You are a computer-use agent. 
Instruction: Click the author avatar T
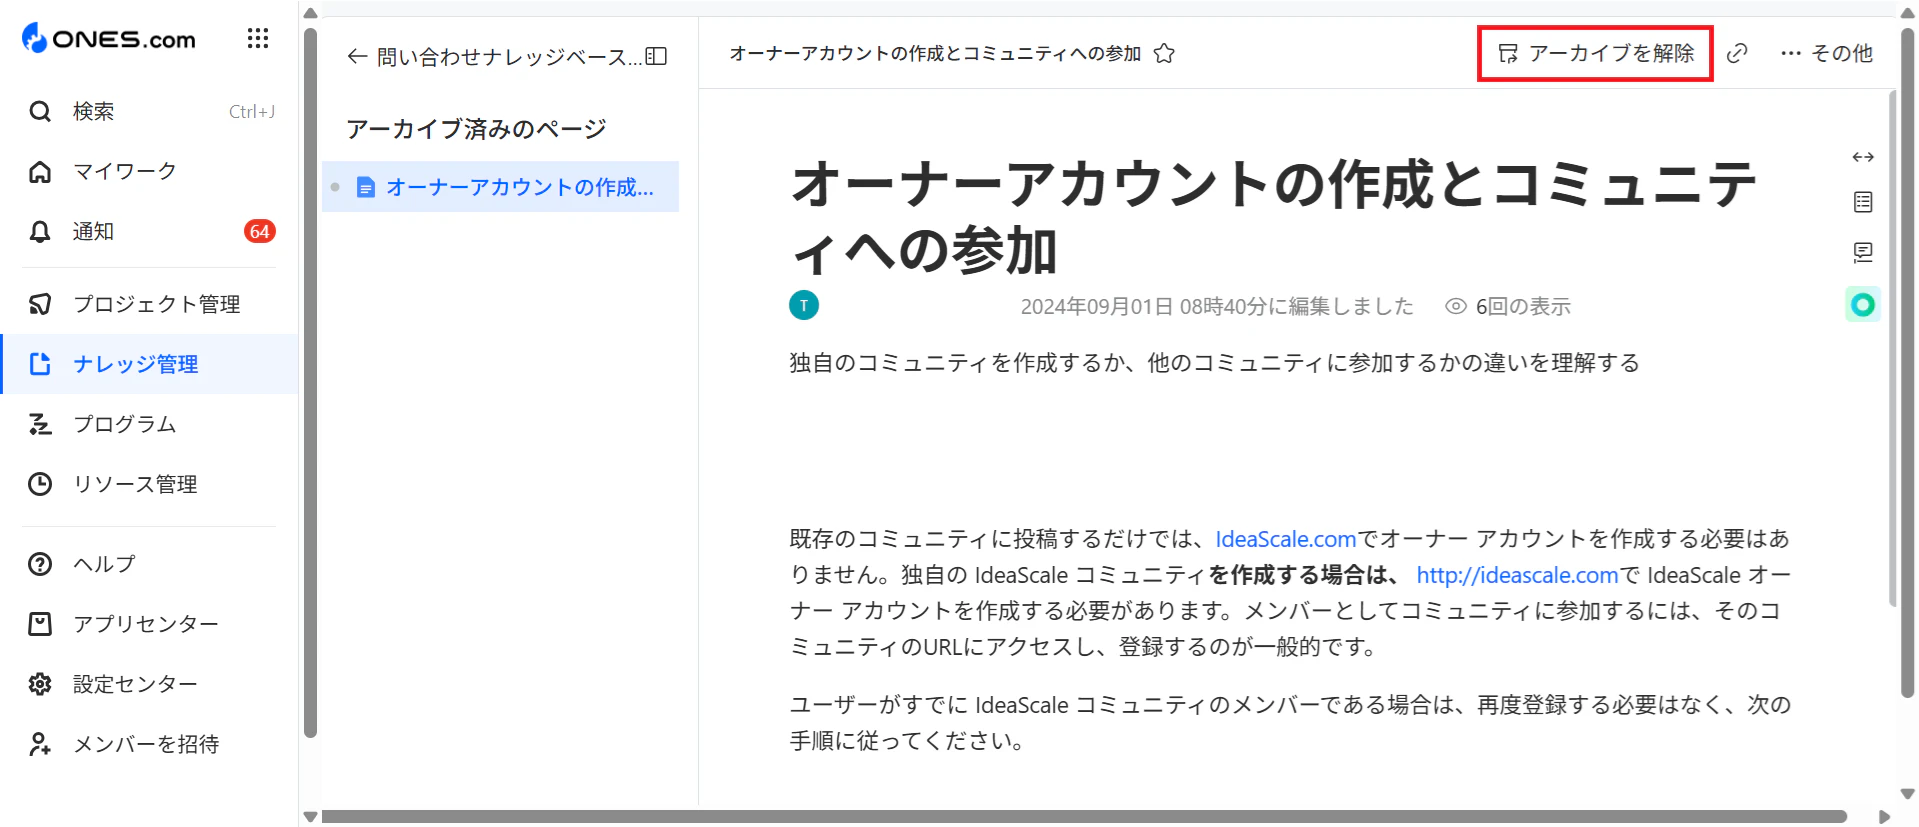[x=804, y=305]
